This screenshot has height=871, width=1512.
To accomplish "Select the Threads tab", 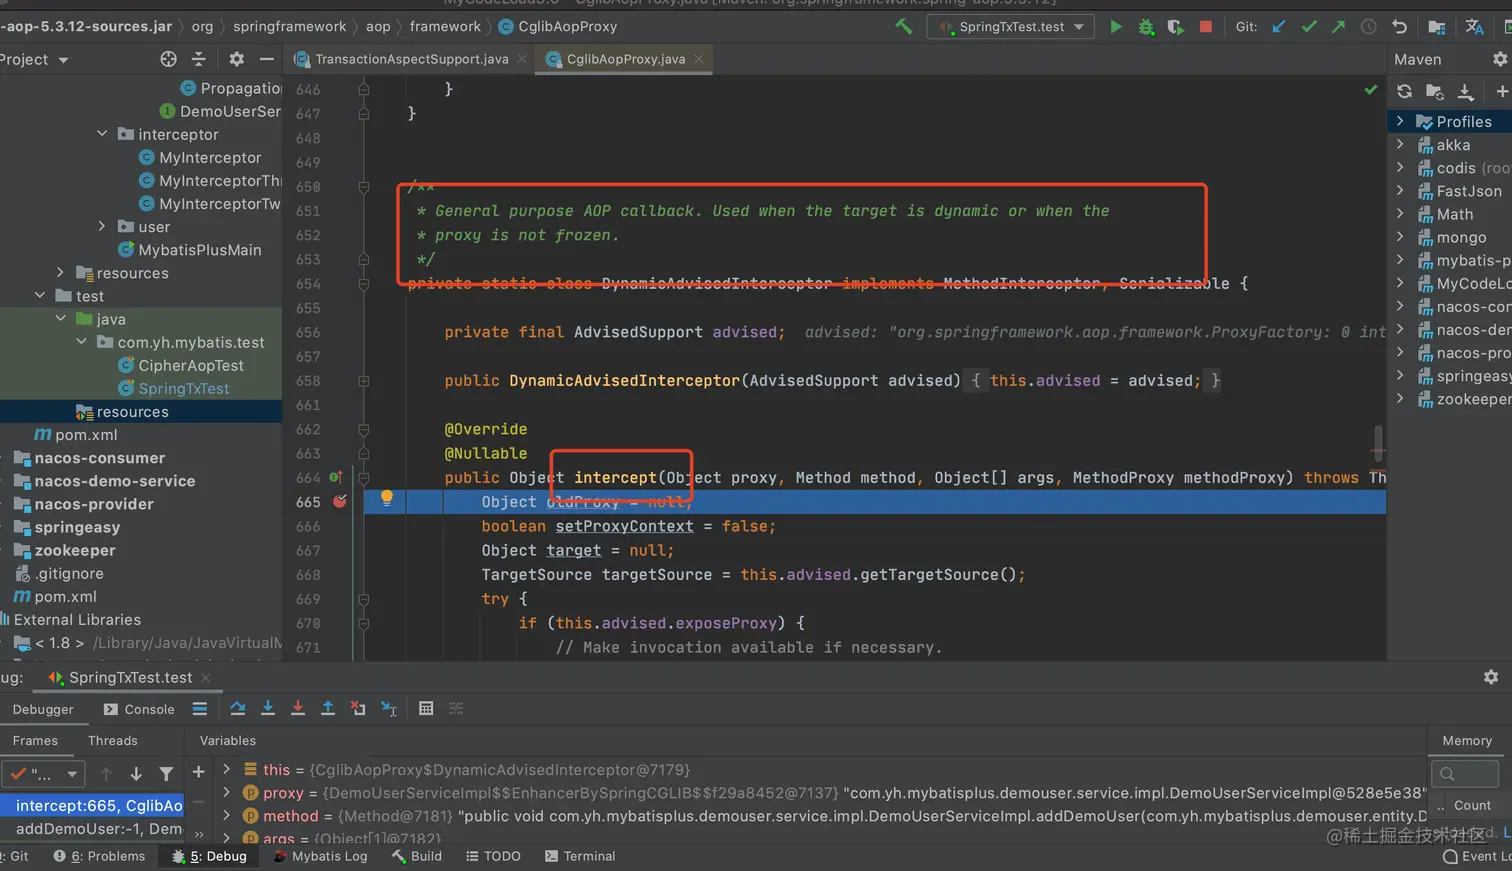I will tap(112, 741).
